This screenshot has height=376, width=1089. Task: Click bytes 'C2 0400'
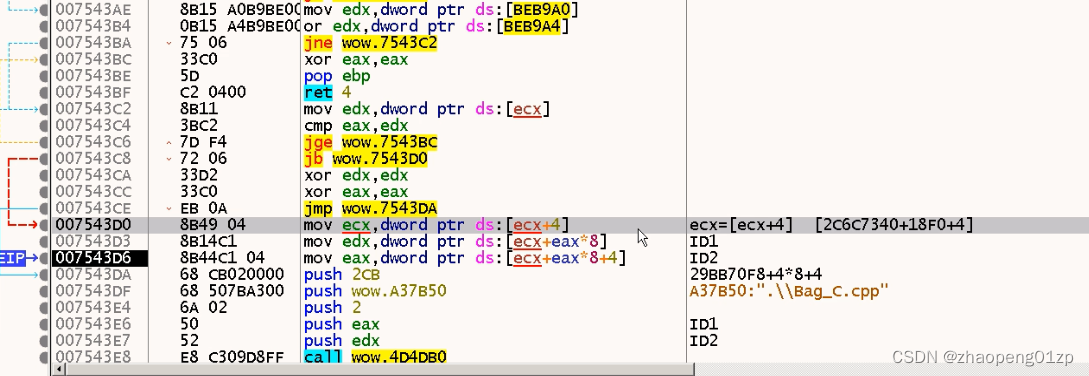212,92
